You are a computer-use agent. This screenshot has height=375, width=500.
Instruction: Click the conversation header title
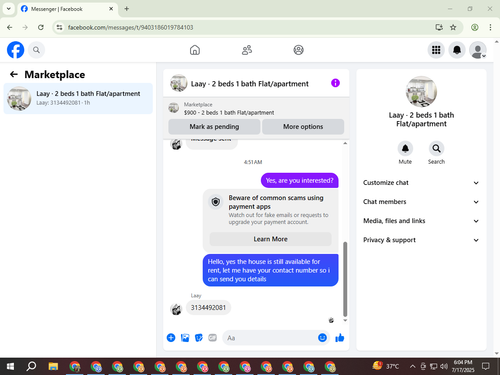(250, 84)
